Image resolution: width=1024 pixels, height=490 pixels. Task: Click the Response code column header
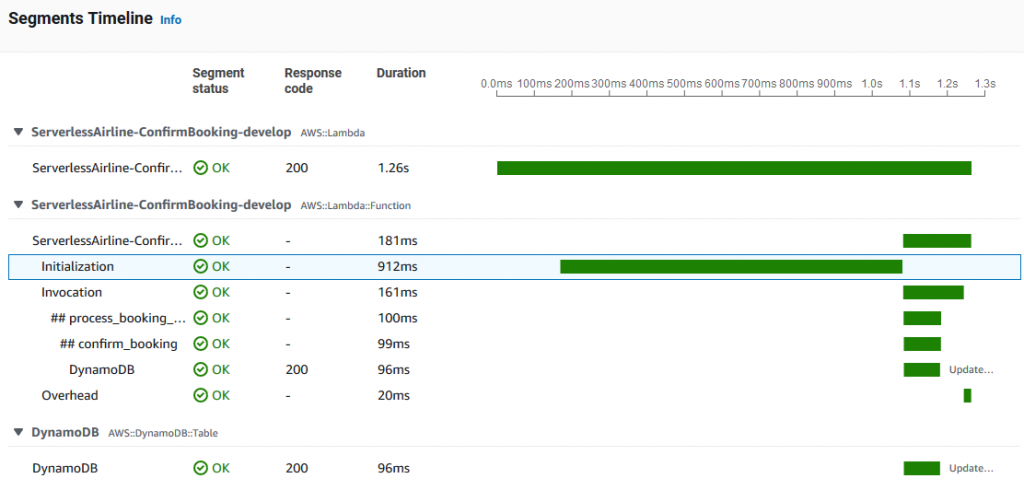pyautogui.click(x=313, y=80)
